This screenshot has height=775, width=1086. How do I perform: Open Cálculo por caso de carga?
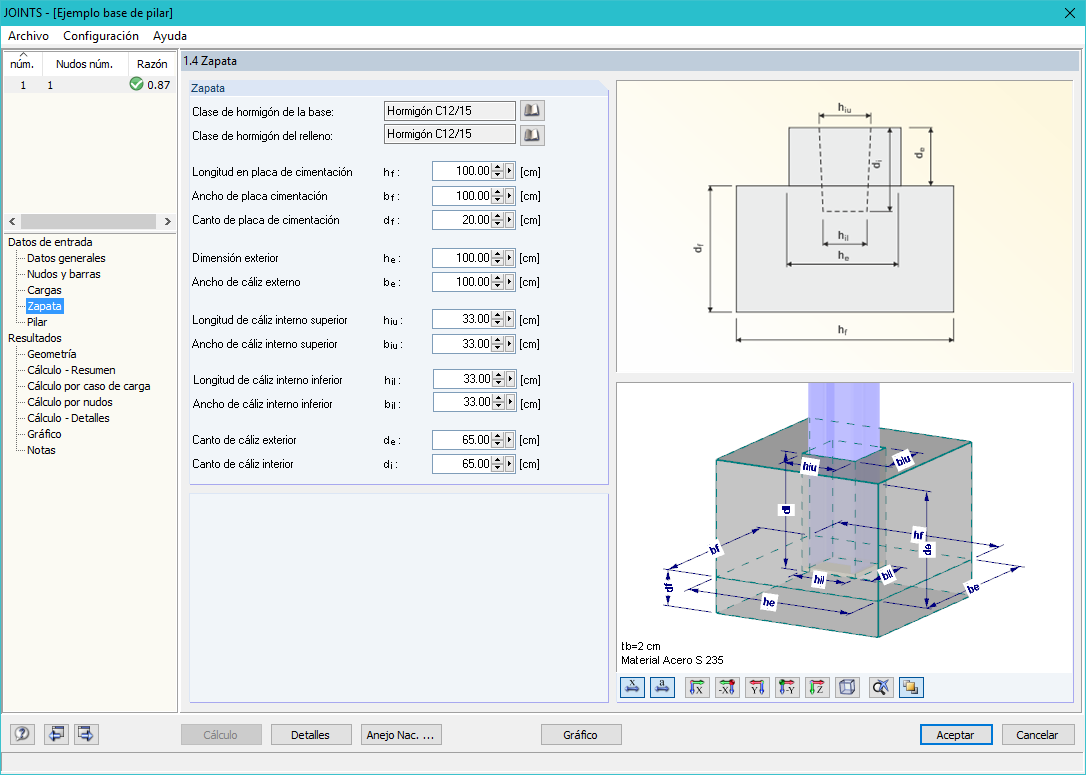[x=89, y=386]
